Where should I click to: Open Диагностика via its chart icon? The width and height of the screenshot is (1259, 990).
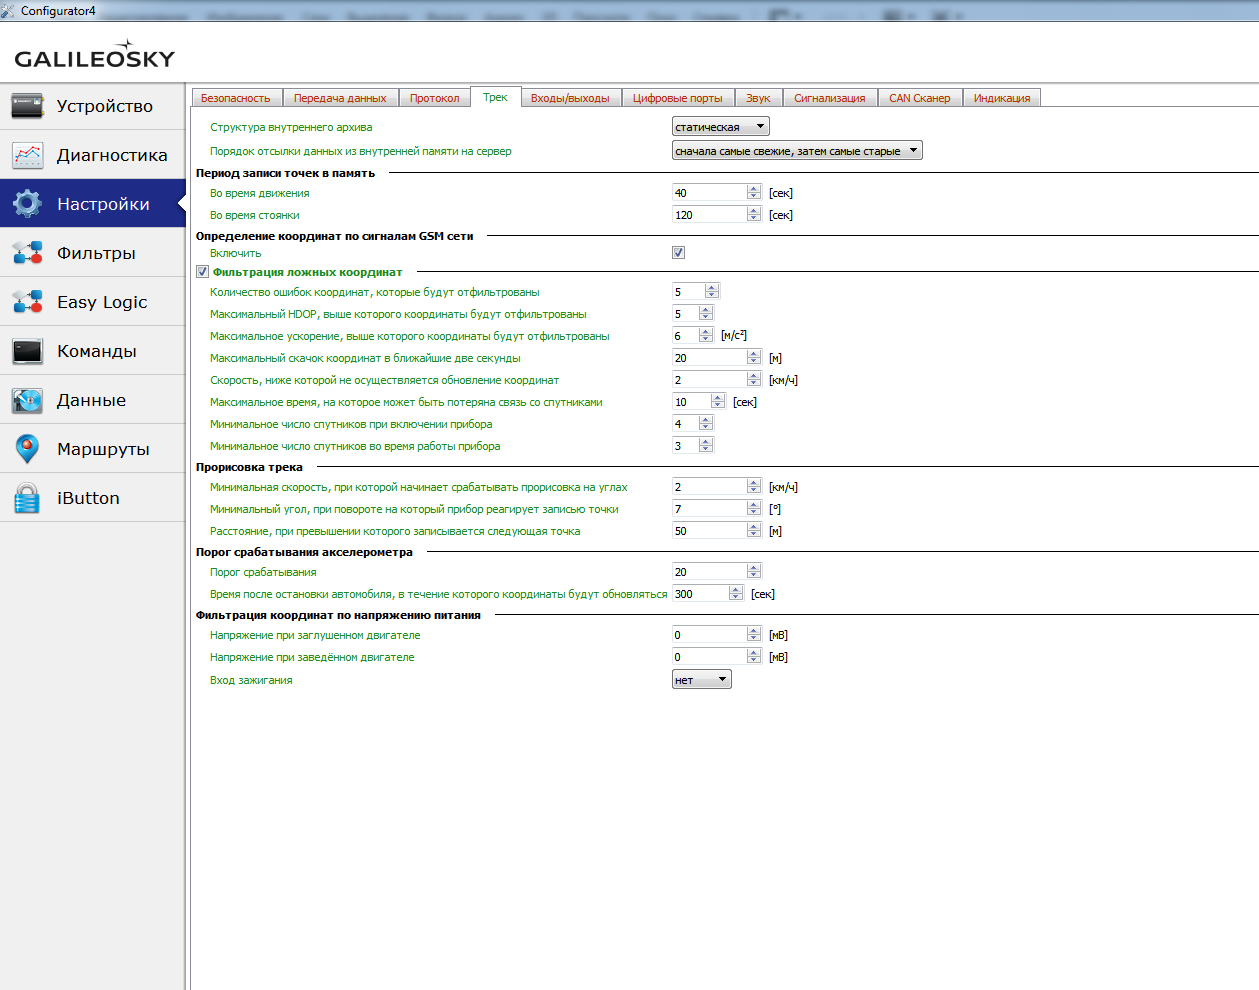pyautogui.click(x=27, y=155)
